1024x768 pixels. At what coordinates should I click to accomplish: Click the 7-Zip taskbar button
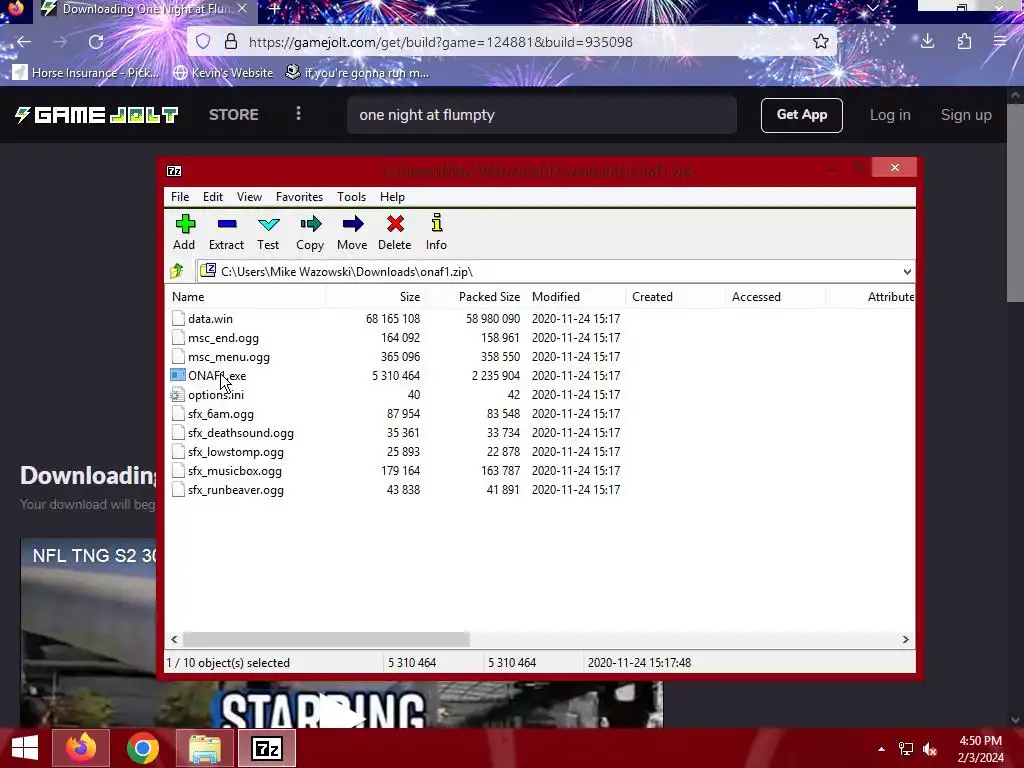coord(266,748)
